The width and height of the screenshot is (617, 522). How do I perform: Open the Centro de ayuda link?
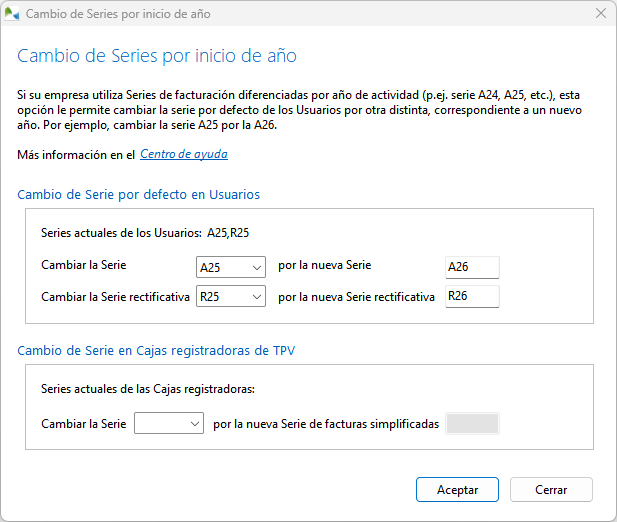pos(184,155)
